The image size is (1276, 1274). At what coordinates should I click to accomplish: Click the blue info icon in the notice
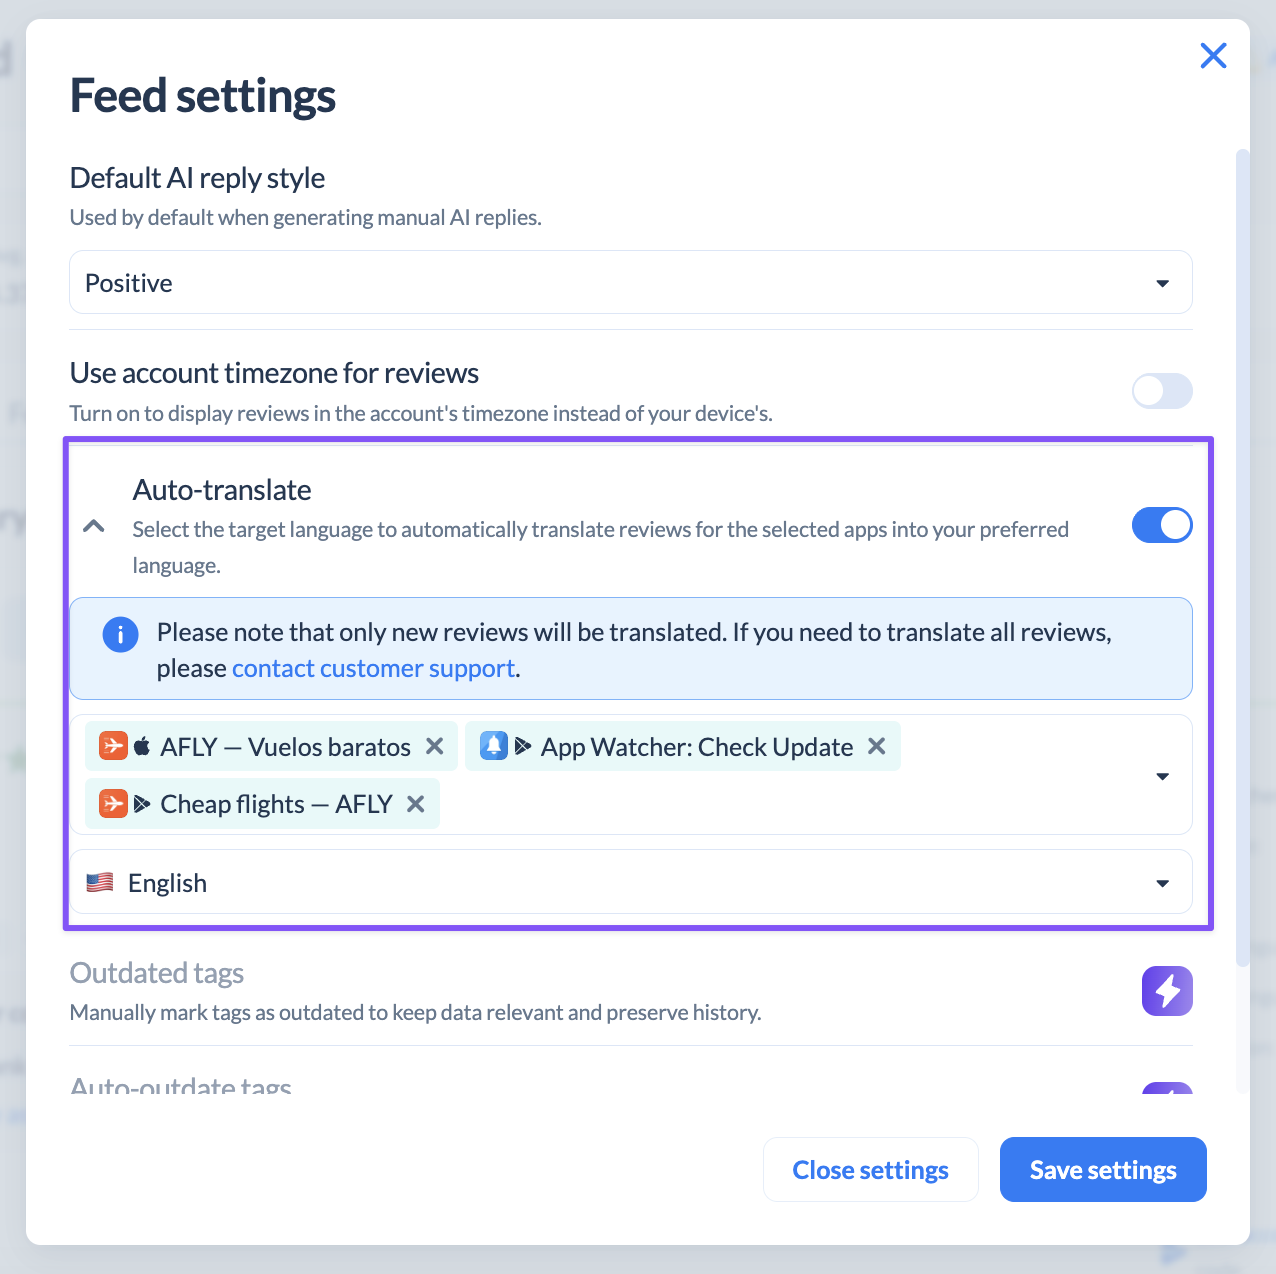pyautogui.click(x=120, y=634)
